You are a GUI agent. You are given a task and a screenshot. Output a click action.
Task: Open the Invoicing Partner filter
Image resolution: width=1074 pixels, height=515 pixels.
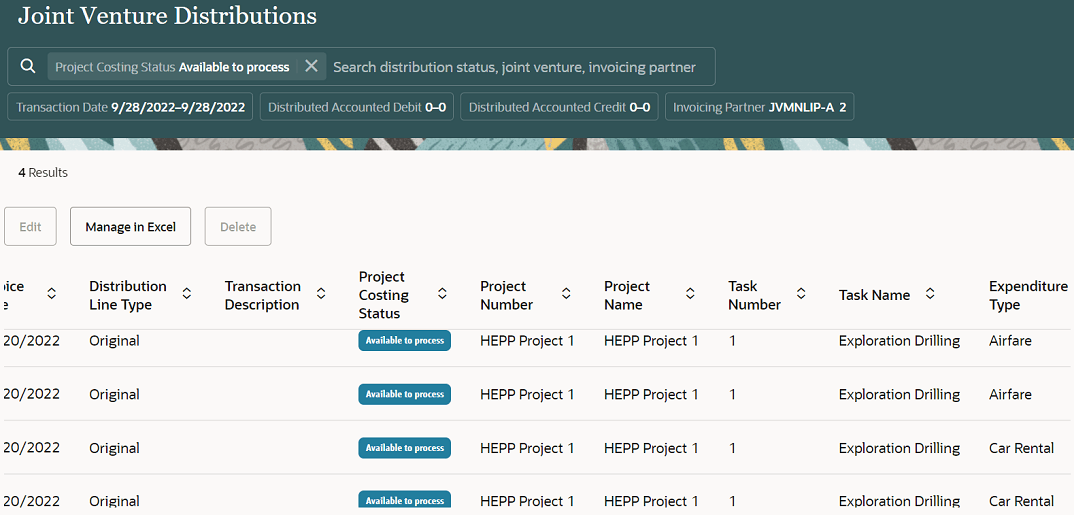[759, 107]
